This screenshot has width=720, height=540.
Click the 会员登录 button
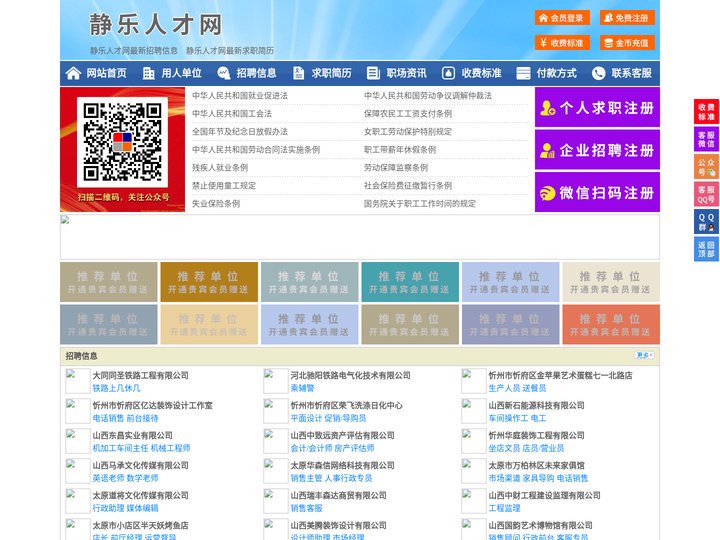pos(562,18)
